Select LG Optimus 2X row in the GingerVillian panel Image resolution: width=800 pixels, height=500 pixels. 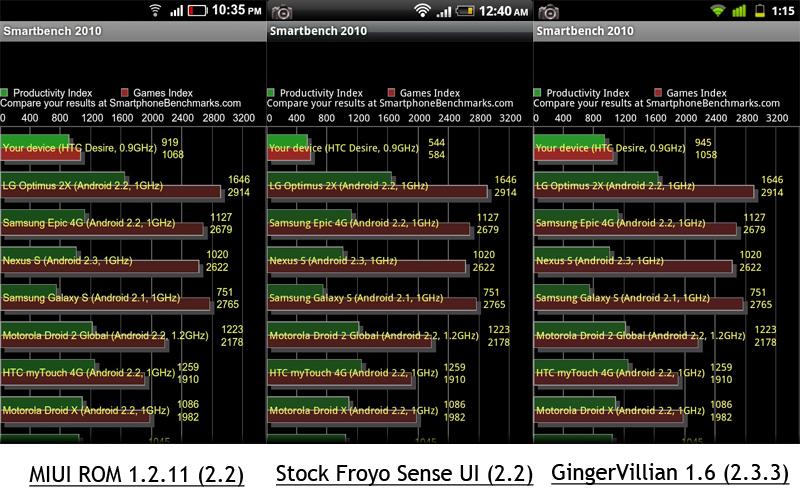pyautogui.click(x=659, y=186)
